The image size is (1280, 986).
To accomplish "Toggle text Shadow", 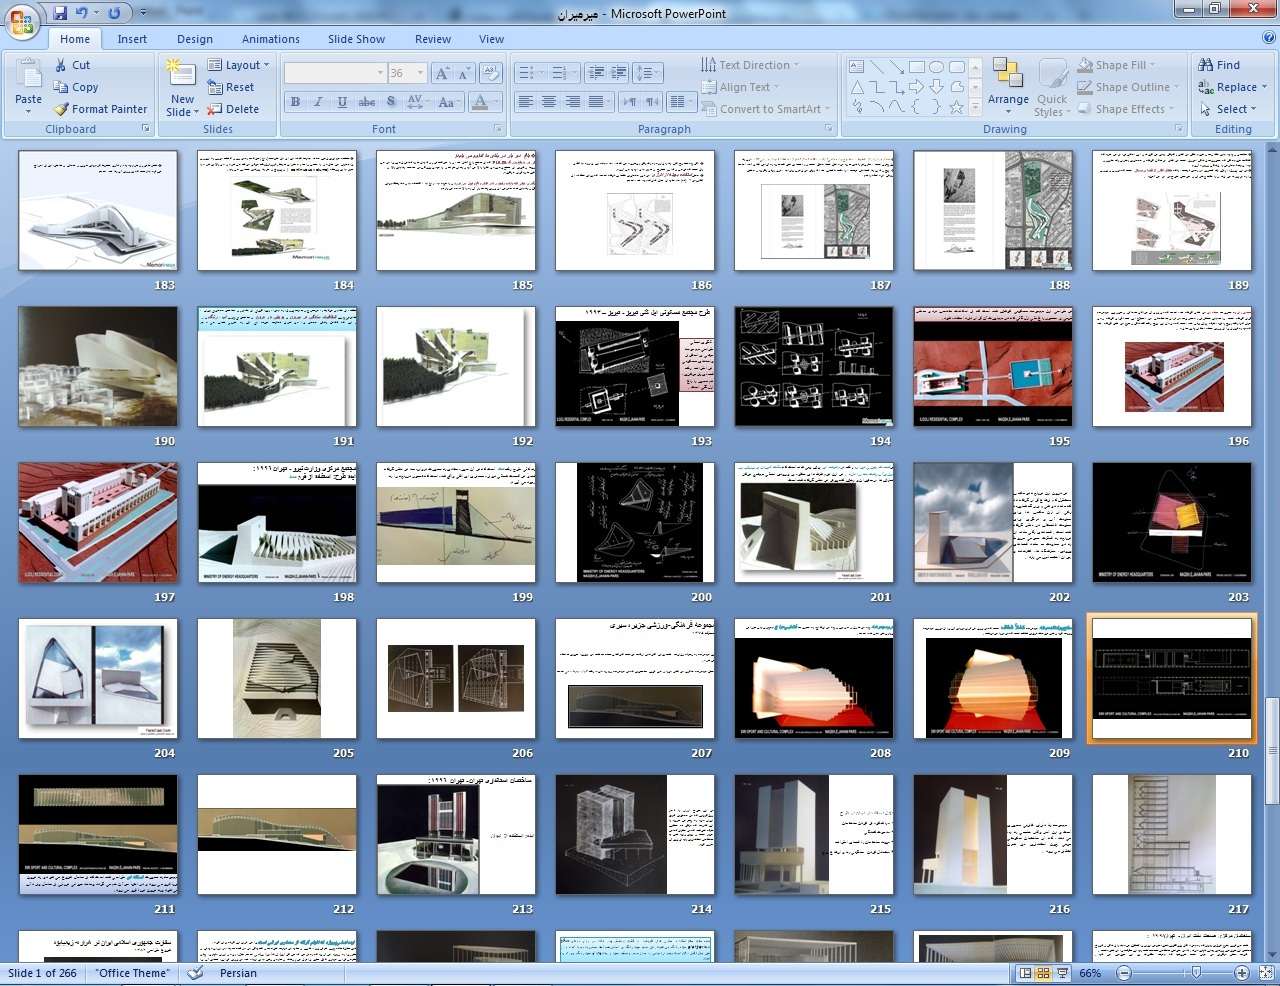I will (x=391, y=102).
